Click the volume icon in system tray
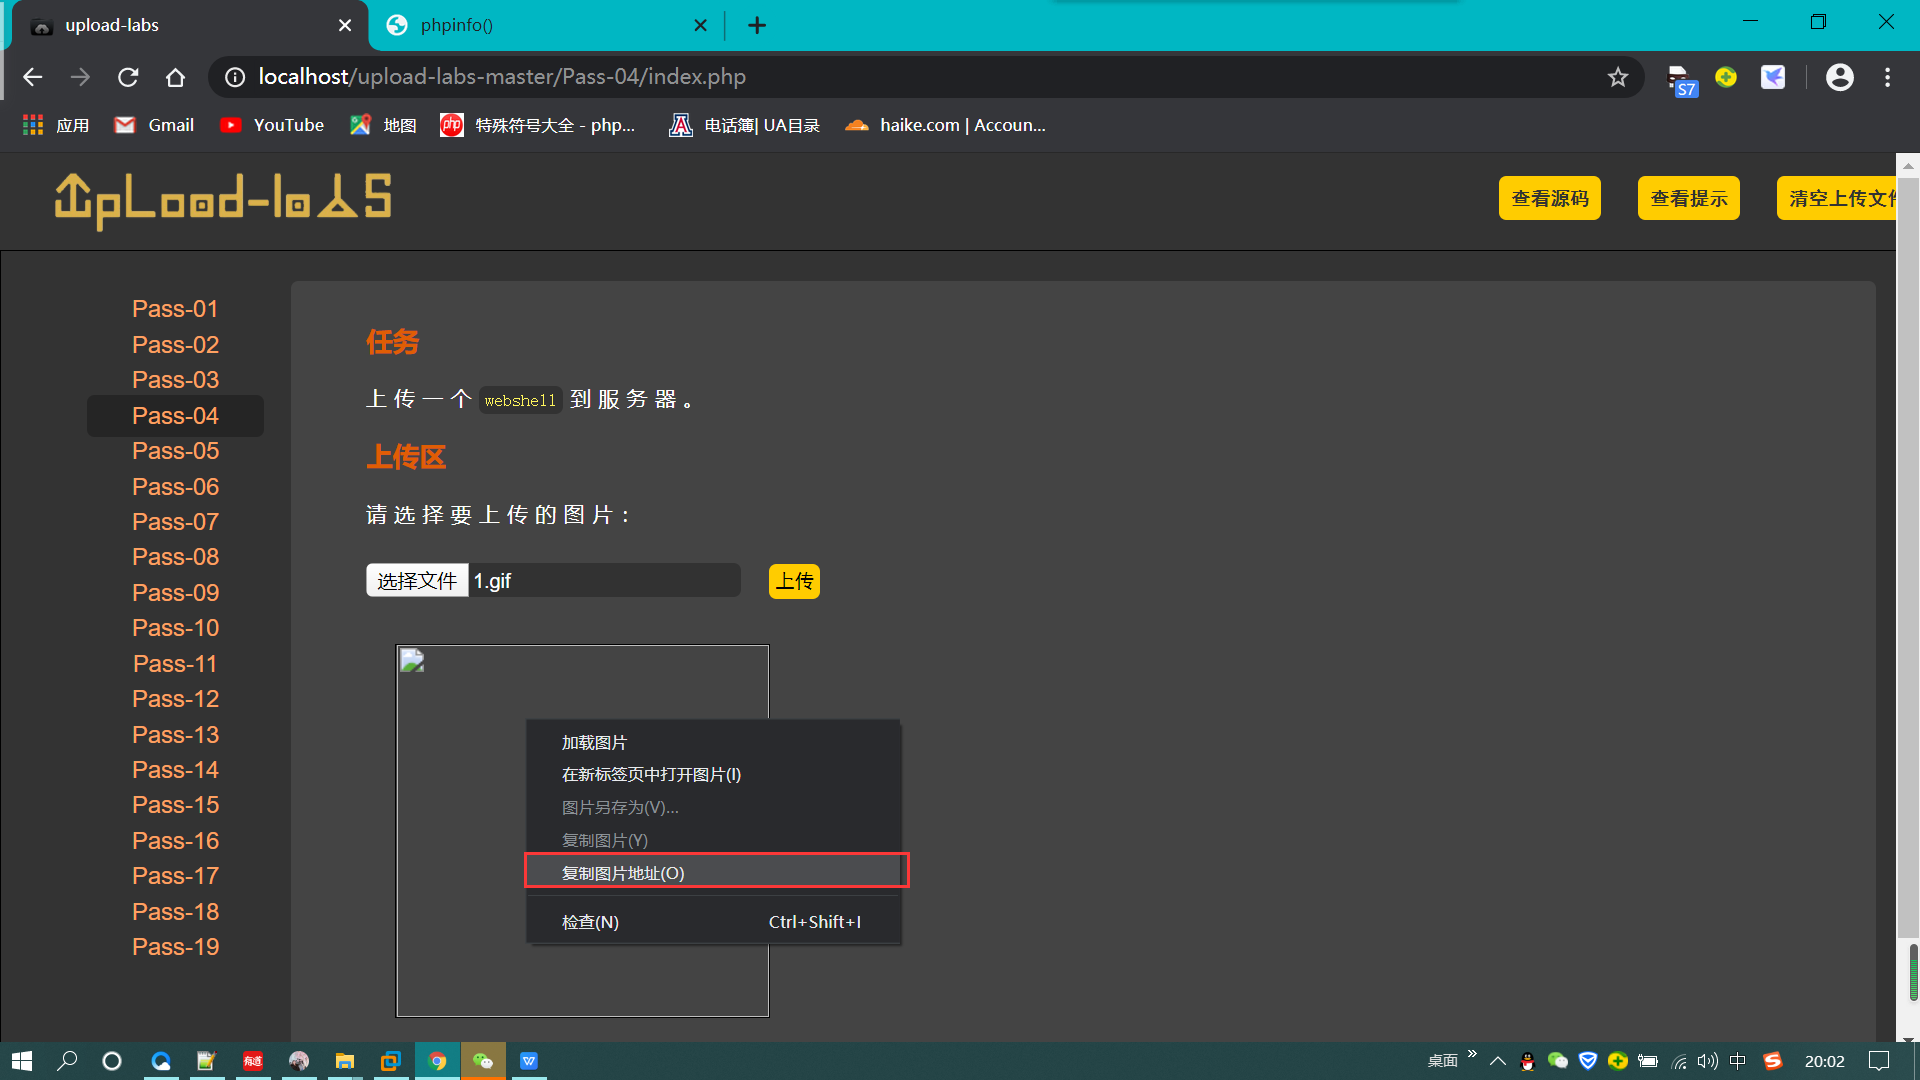The height and width of the screenshot is (1080, 1920). [x=1708, y=1061]
